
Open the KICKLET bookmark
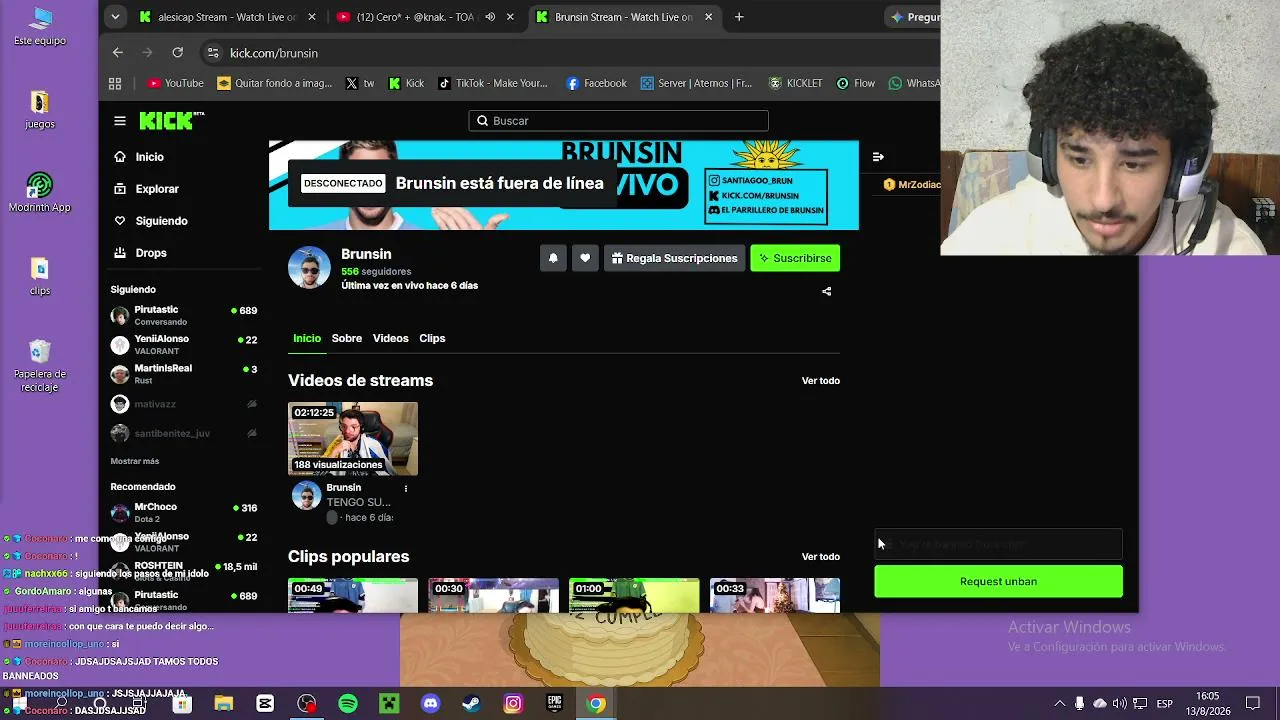pyautogui.click(x=795, y=84)
